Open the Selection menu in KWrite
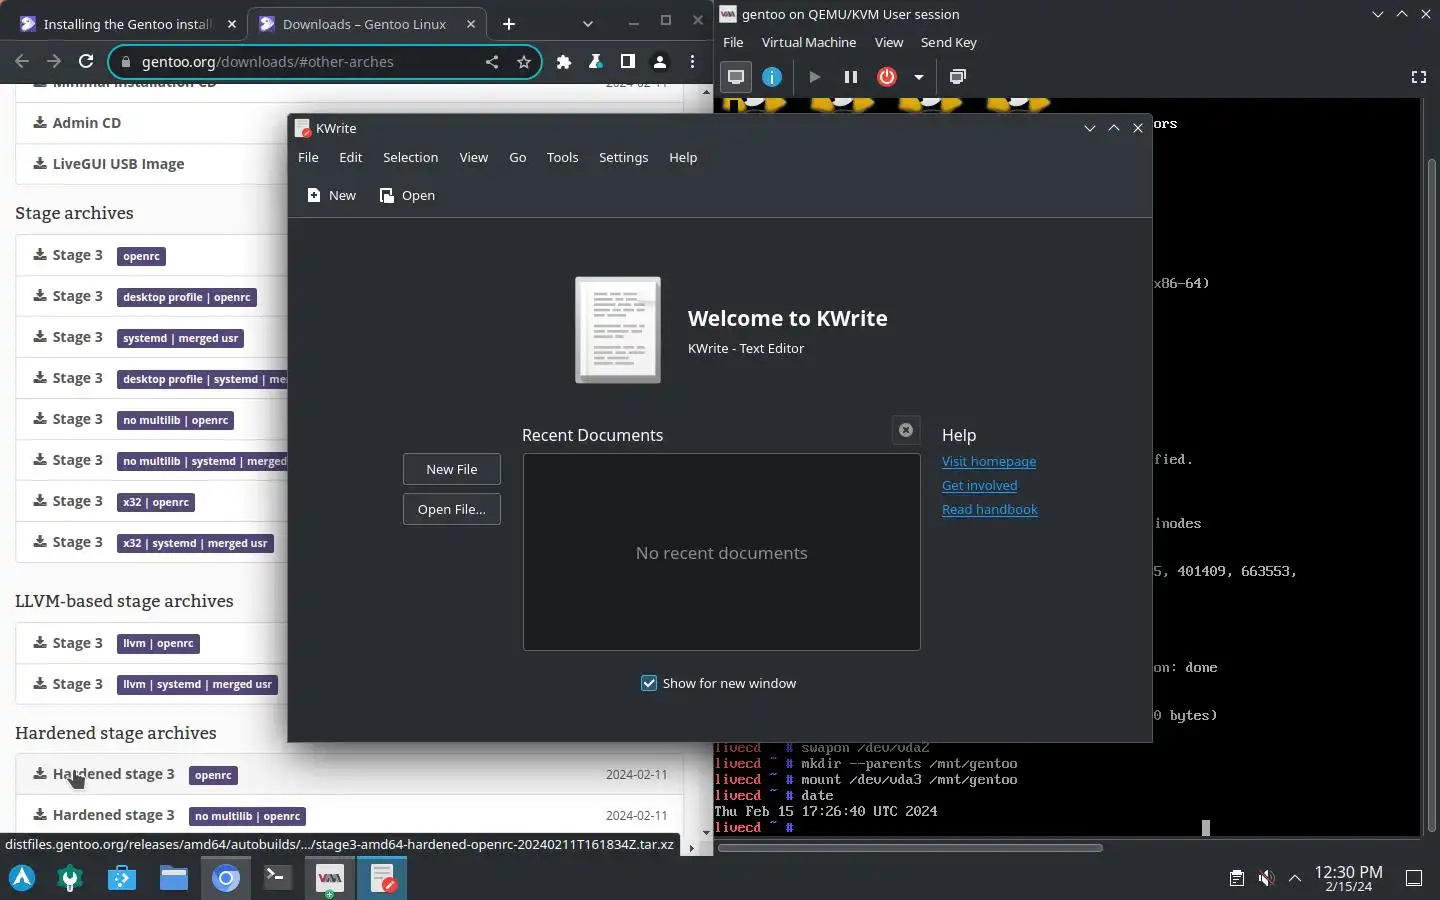 tap(410, 157)
